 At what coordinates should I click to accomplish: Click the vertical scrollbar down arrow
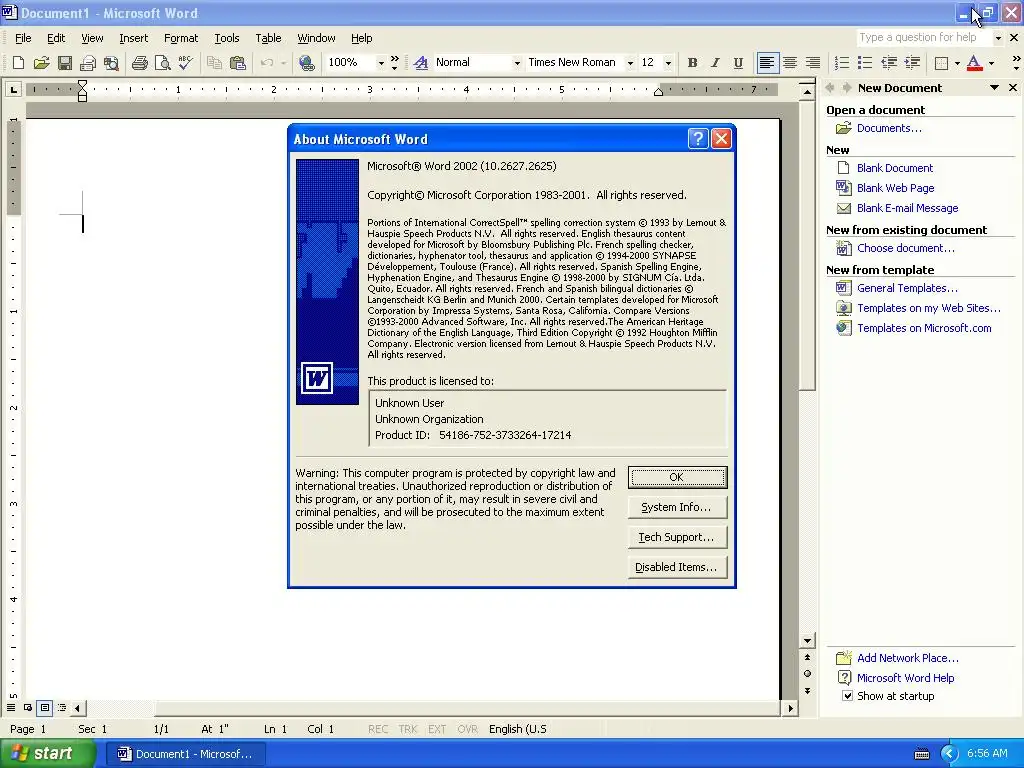point(807,641)
